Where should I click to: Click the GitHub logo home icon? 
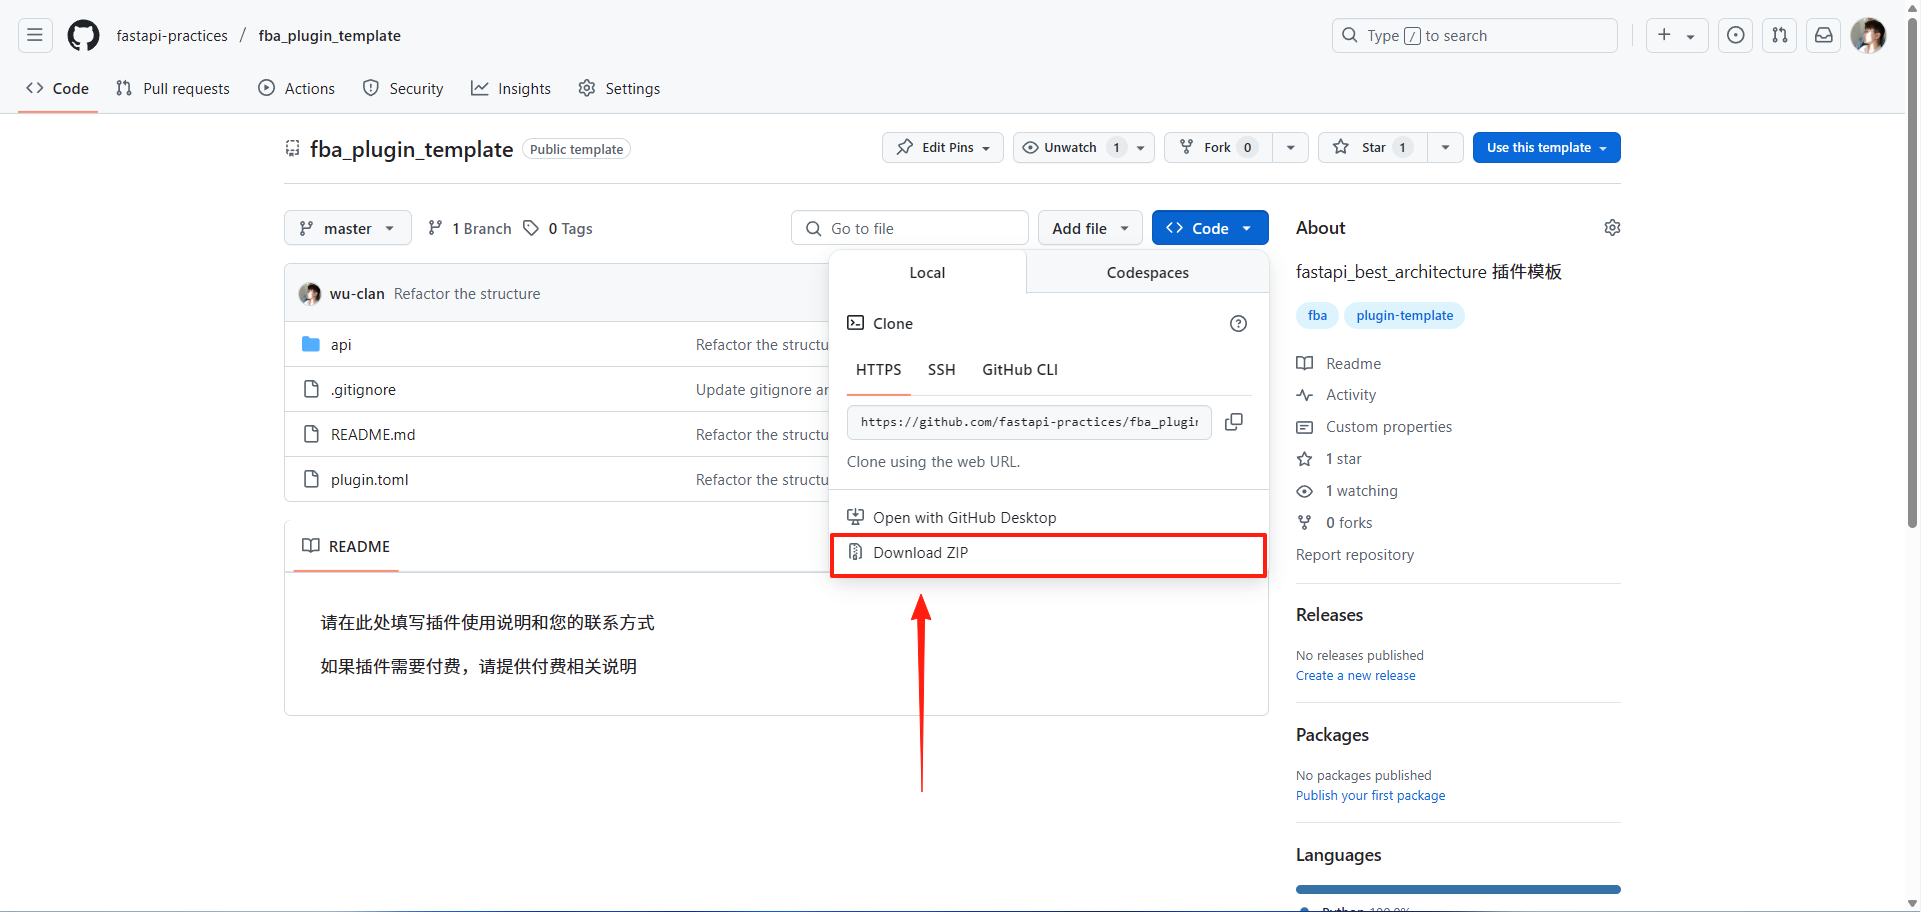(x=83, y=36)
